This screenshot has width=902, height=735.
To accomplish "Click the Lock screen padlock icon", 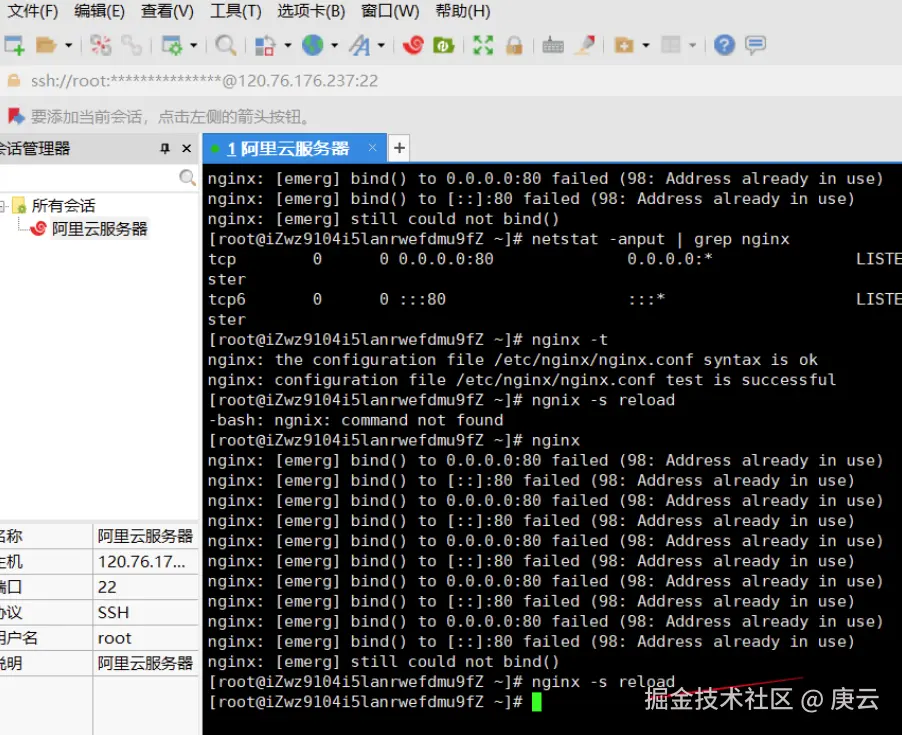I will click(514, 45).
